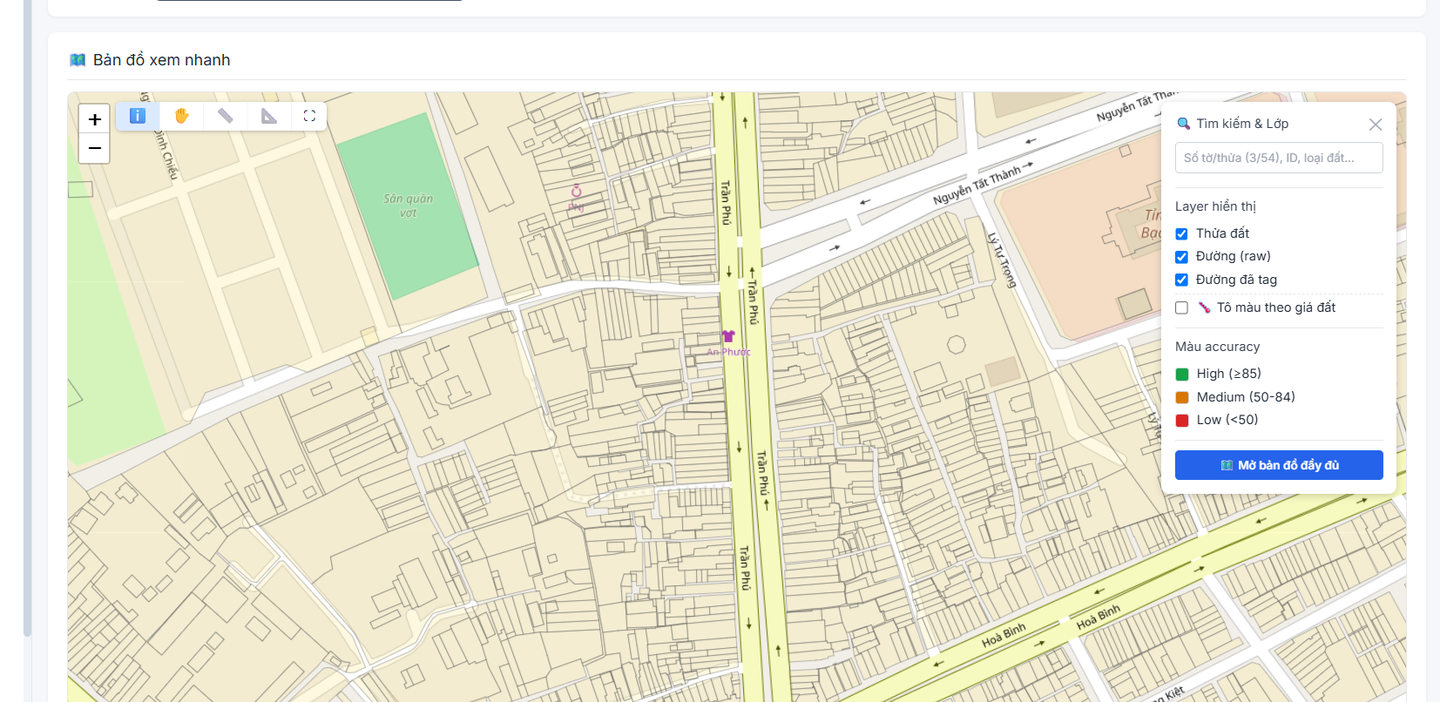Focus the Số tờ/thửa search field
This screenshot has height=702, width=1440.
(x=1279, y=158)
